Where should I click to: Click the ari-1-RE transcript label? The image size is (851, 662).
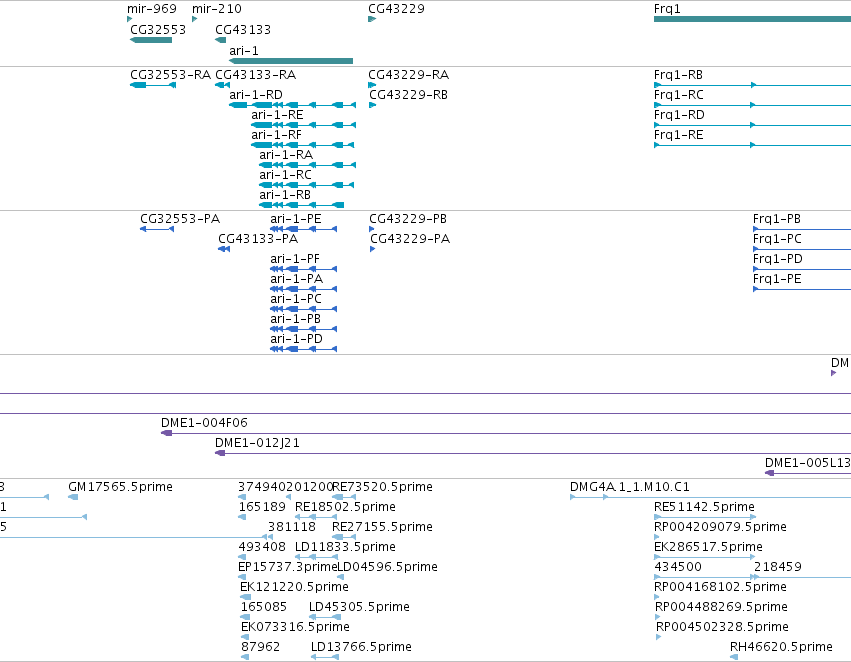coord(277,115)
